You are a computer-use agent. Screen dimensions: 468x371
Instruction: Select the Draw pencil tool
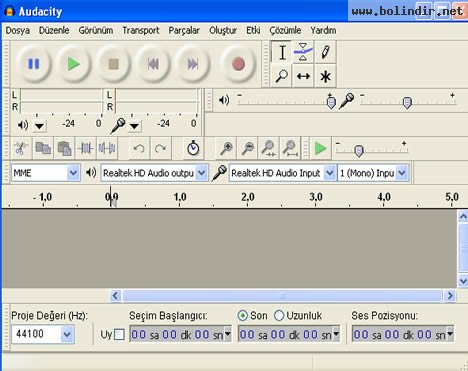click(325, 53)
